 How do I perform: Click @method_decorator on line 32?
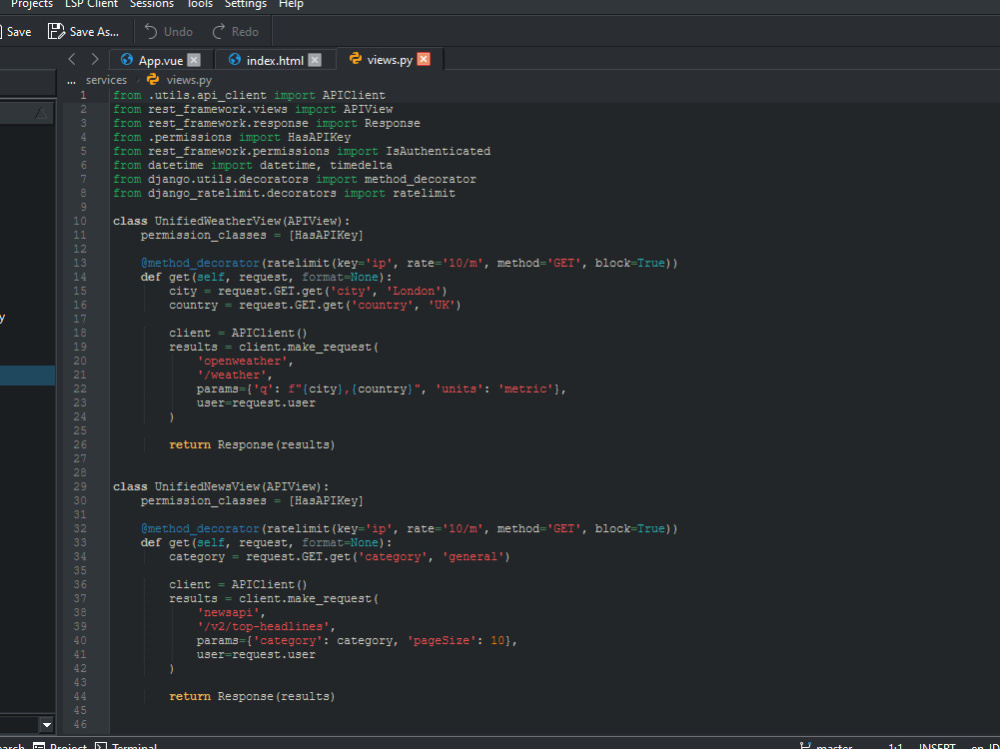click(x=200, y=529)
